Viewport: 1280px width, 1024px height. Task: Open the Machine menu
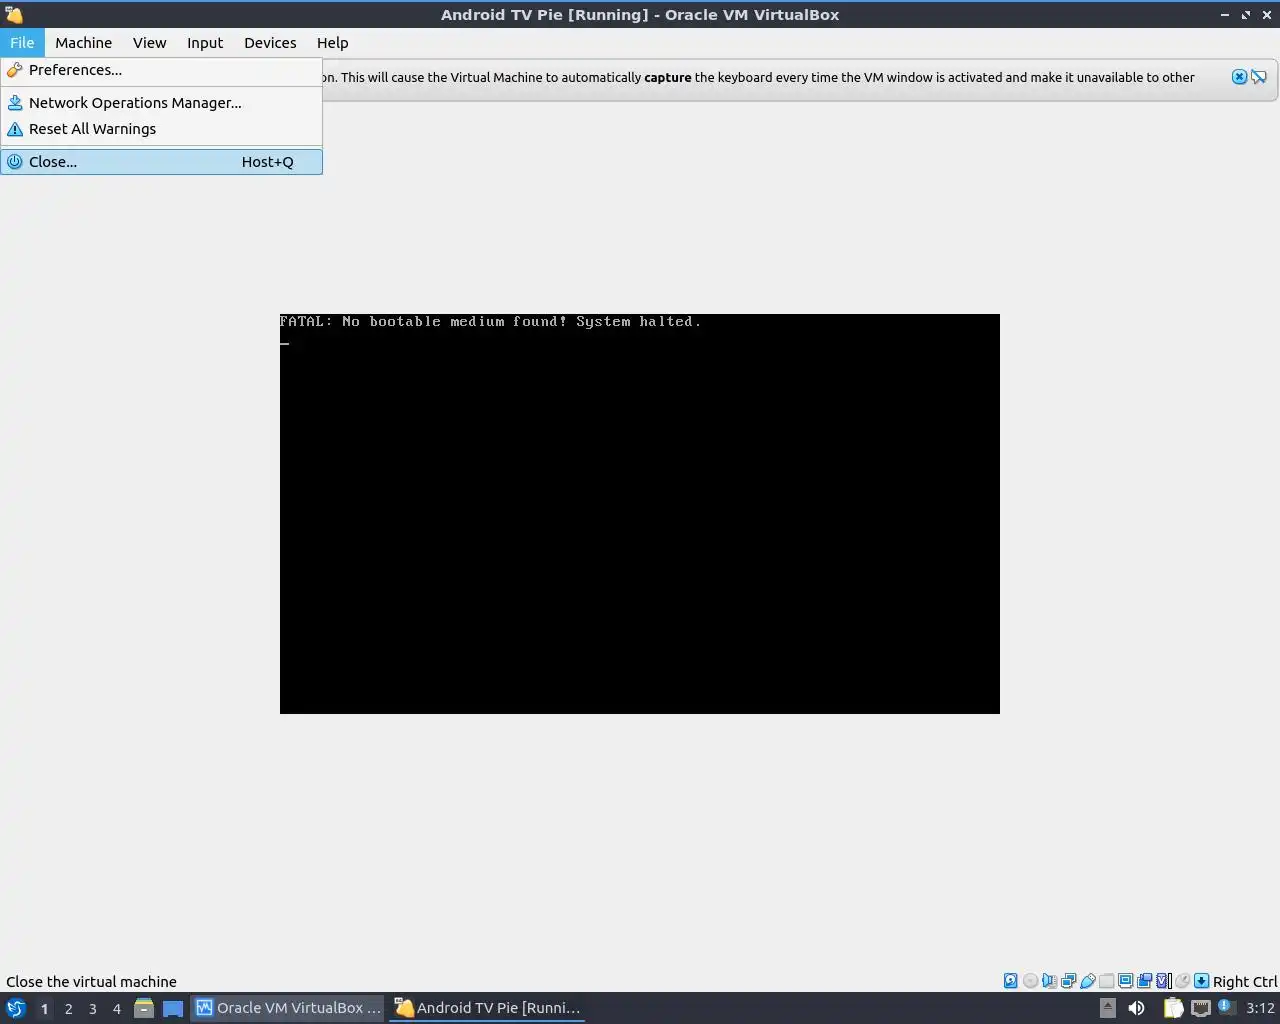(x=83, y=43)
